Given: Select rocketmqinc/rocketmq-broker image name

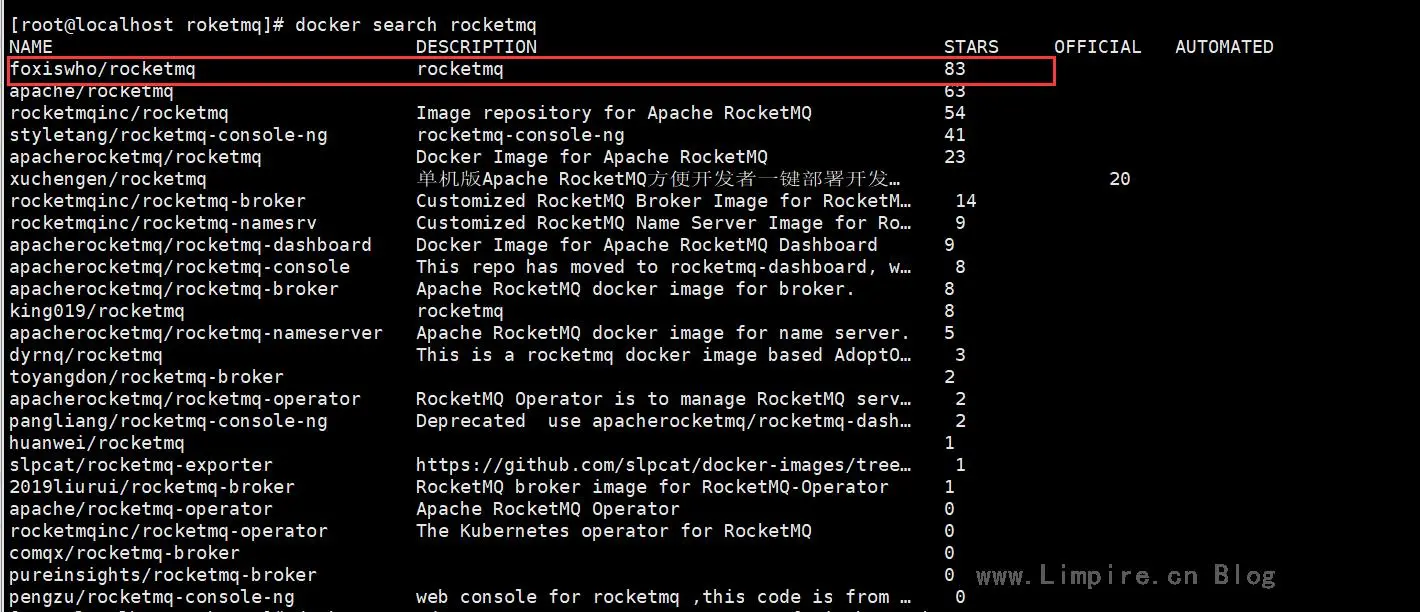Looking at the screenshot, I should 157,201.
